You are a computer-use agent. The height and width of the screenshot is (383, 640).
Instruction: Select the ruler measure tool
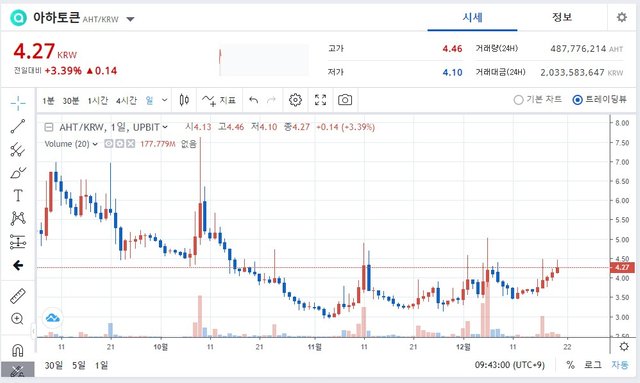(18, 296)
